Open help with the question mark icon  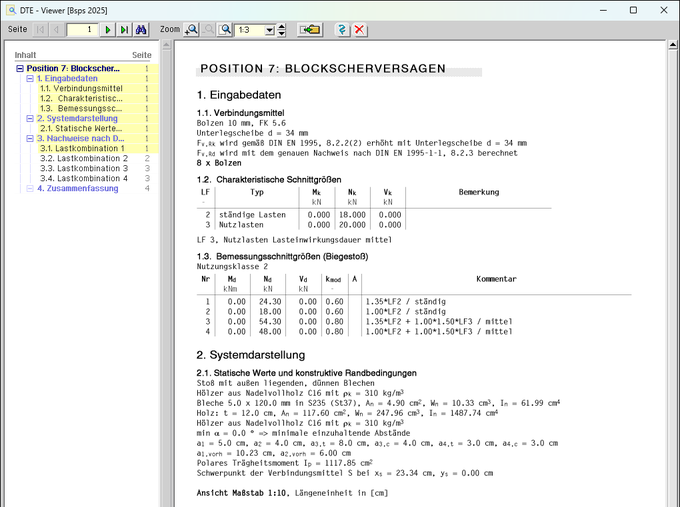pyautogui.click(x=342, y=30)
